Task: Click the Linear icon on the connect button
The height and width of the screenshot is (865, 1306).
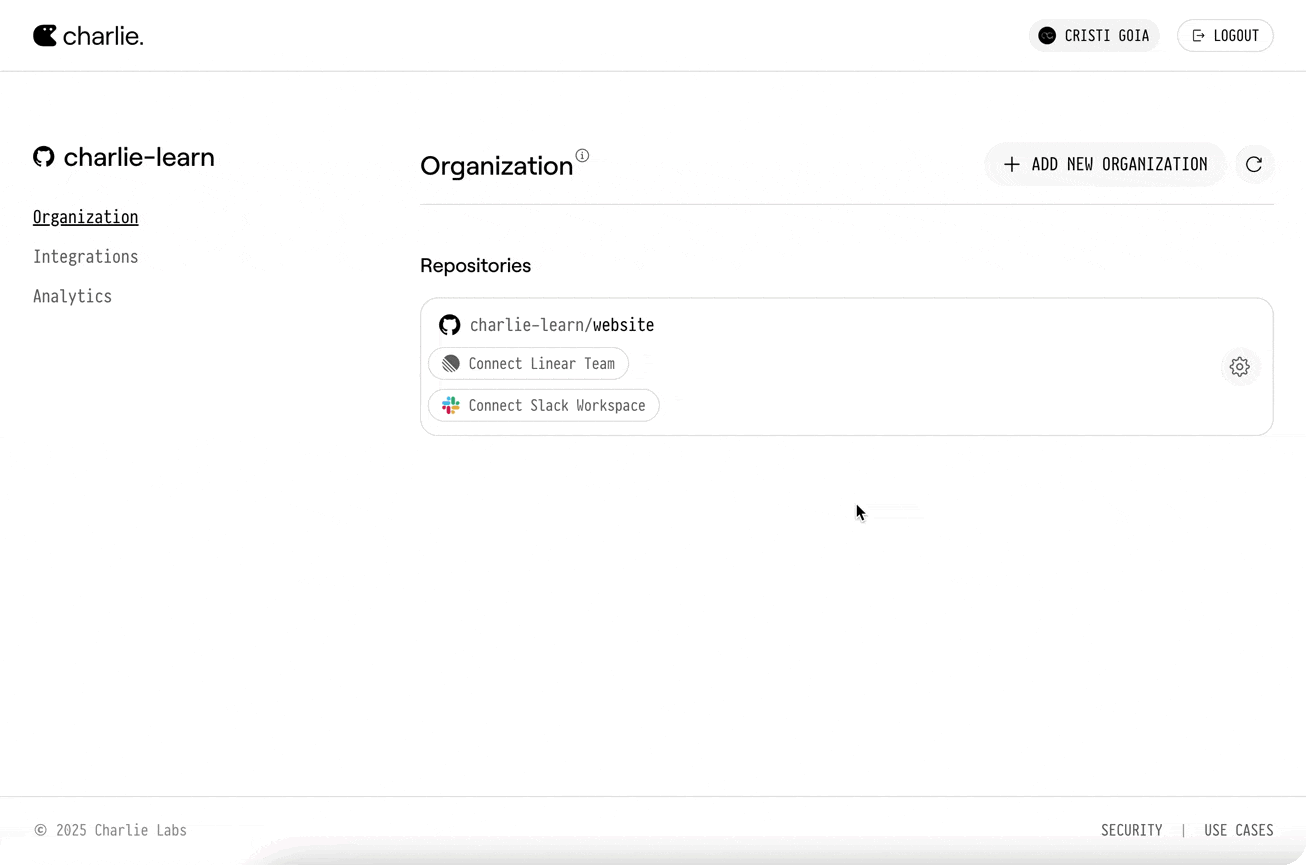Action: click(450, 363)
